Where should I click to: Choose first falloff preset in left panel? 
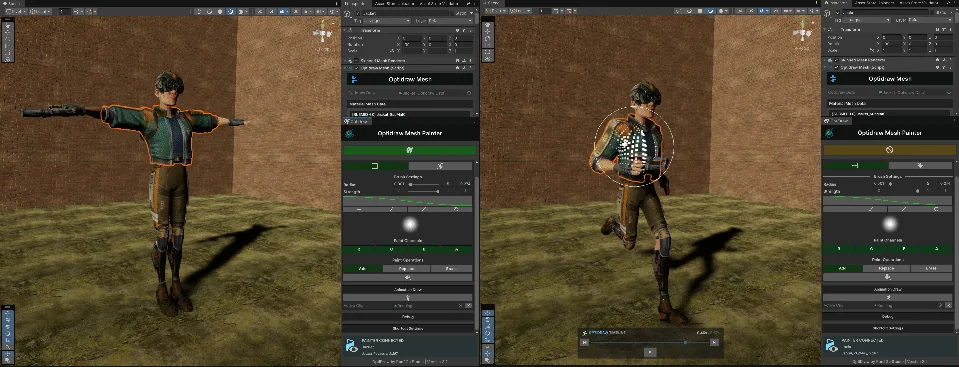pos(359,209)
